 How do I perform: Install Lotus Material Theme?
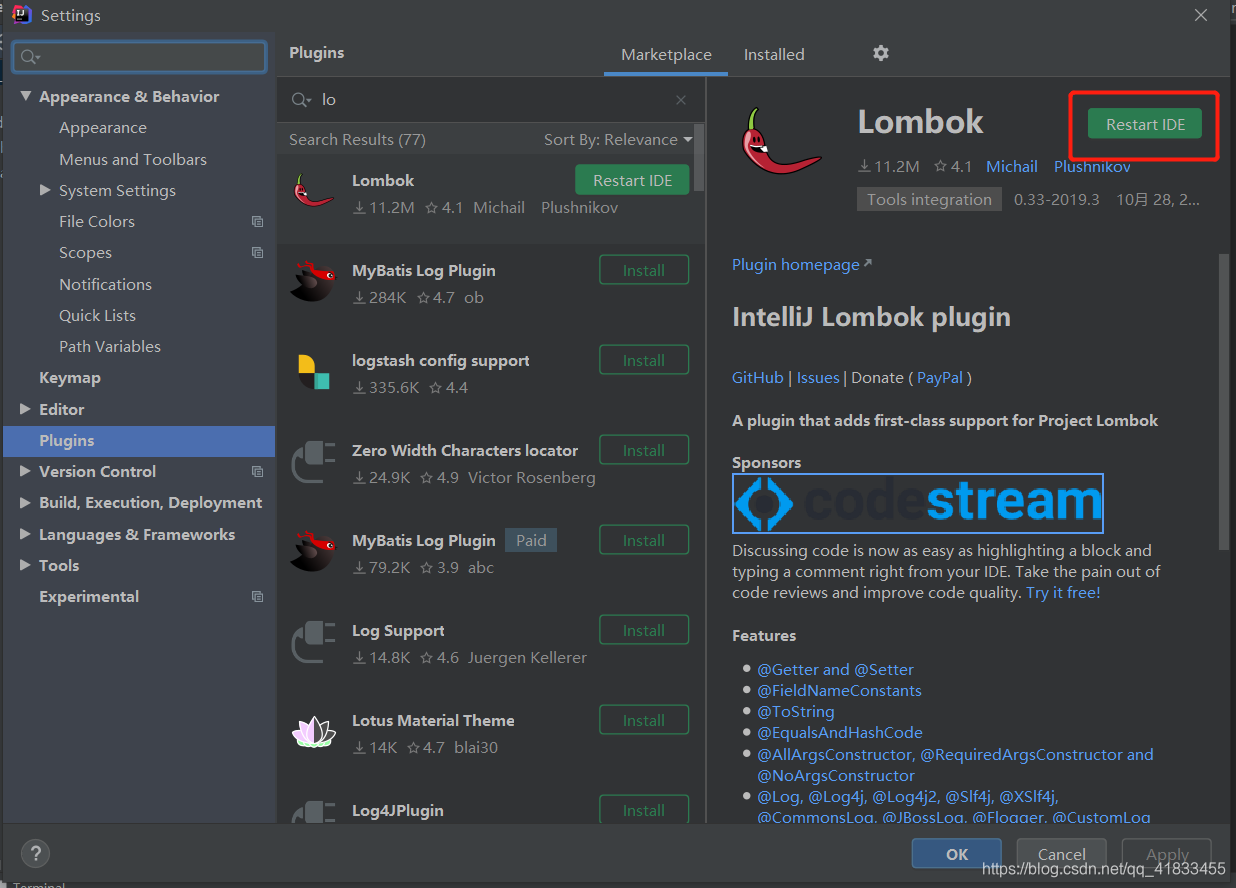tap(644, 720)
